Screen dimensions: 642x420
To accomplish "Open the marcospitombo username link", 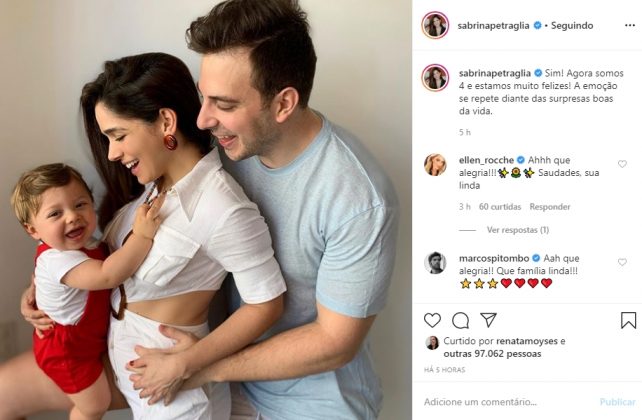I will pos(494,258).
